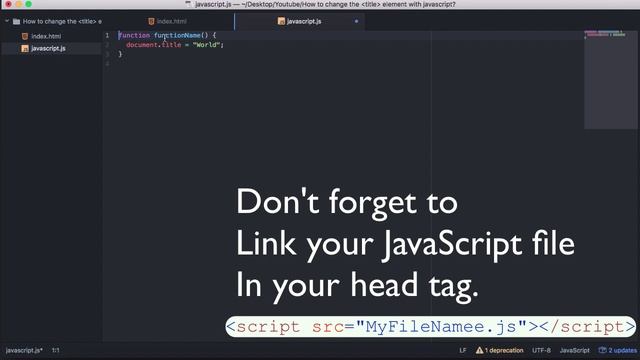The image size is (640, 360).
Task: Change file encoding via UTF-8
Action: (x=541, y=350)
